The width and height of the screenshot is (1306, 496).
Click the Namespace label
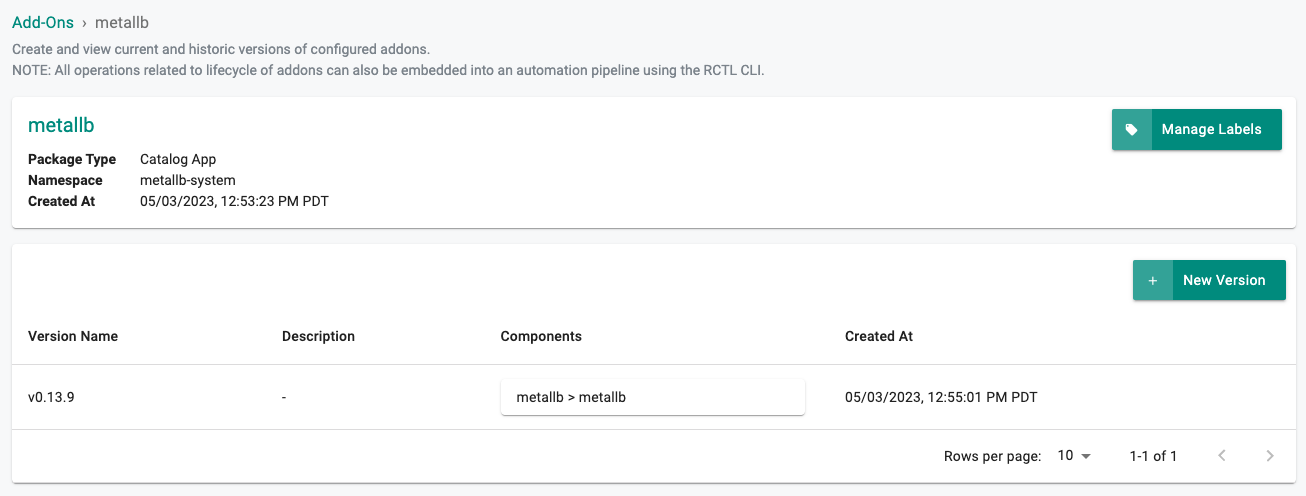65,180
